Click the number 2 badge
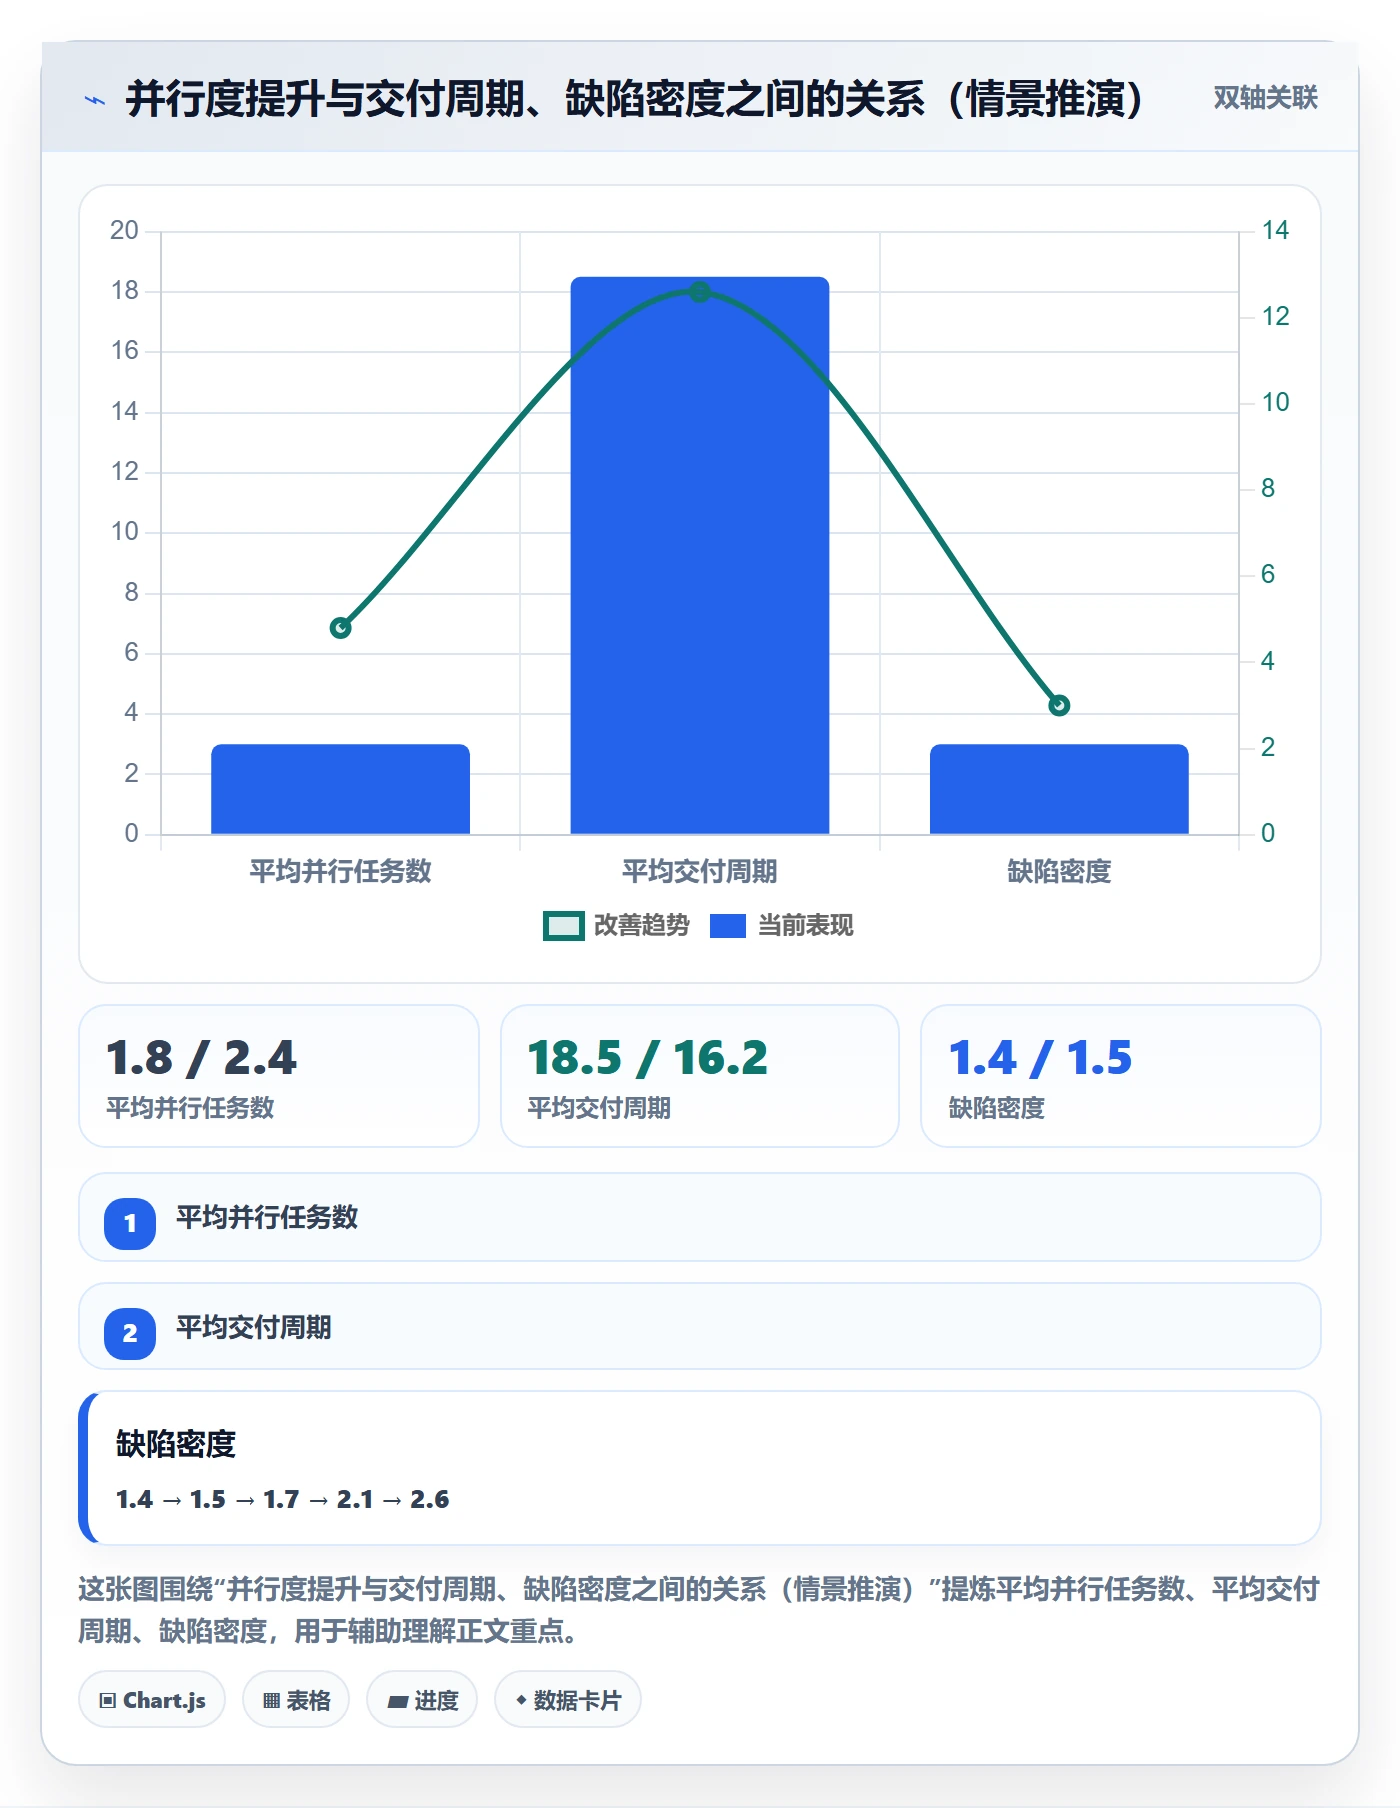The height and width of the screenshot is (1808, 1400). point(130,1333)
